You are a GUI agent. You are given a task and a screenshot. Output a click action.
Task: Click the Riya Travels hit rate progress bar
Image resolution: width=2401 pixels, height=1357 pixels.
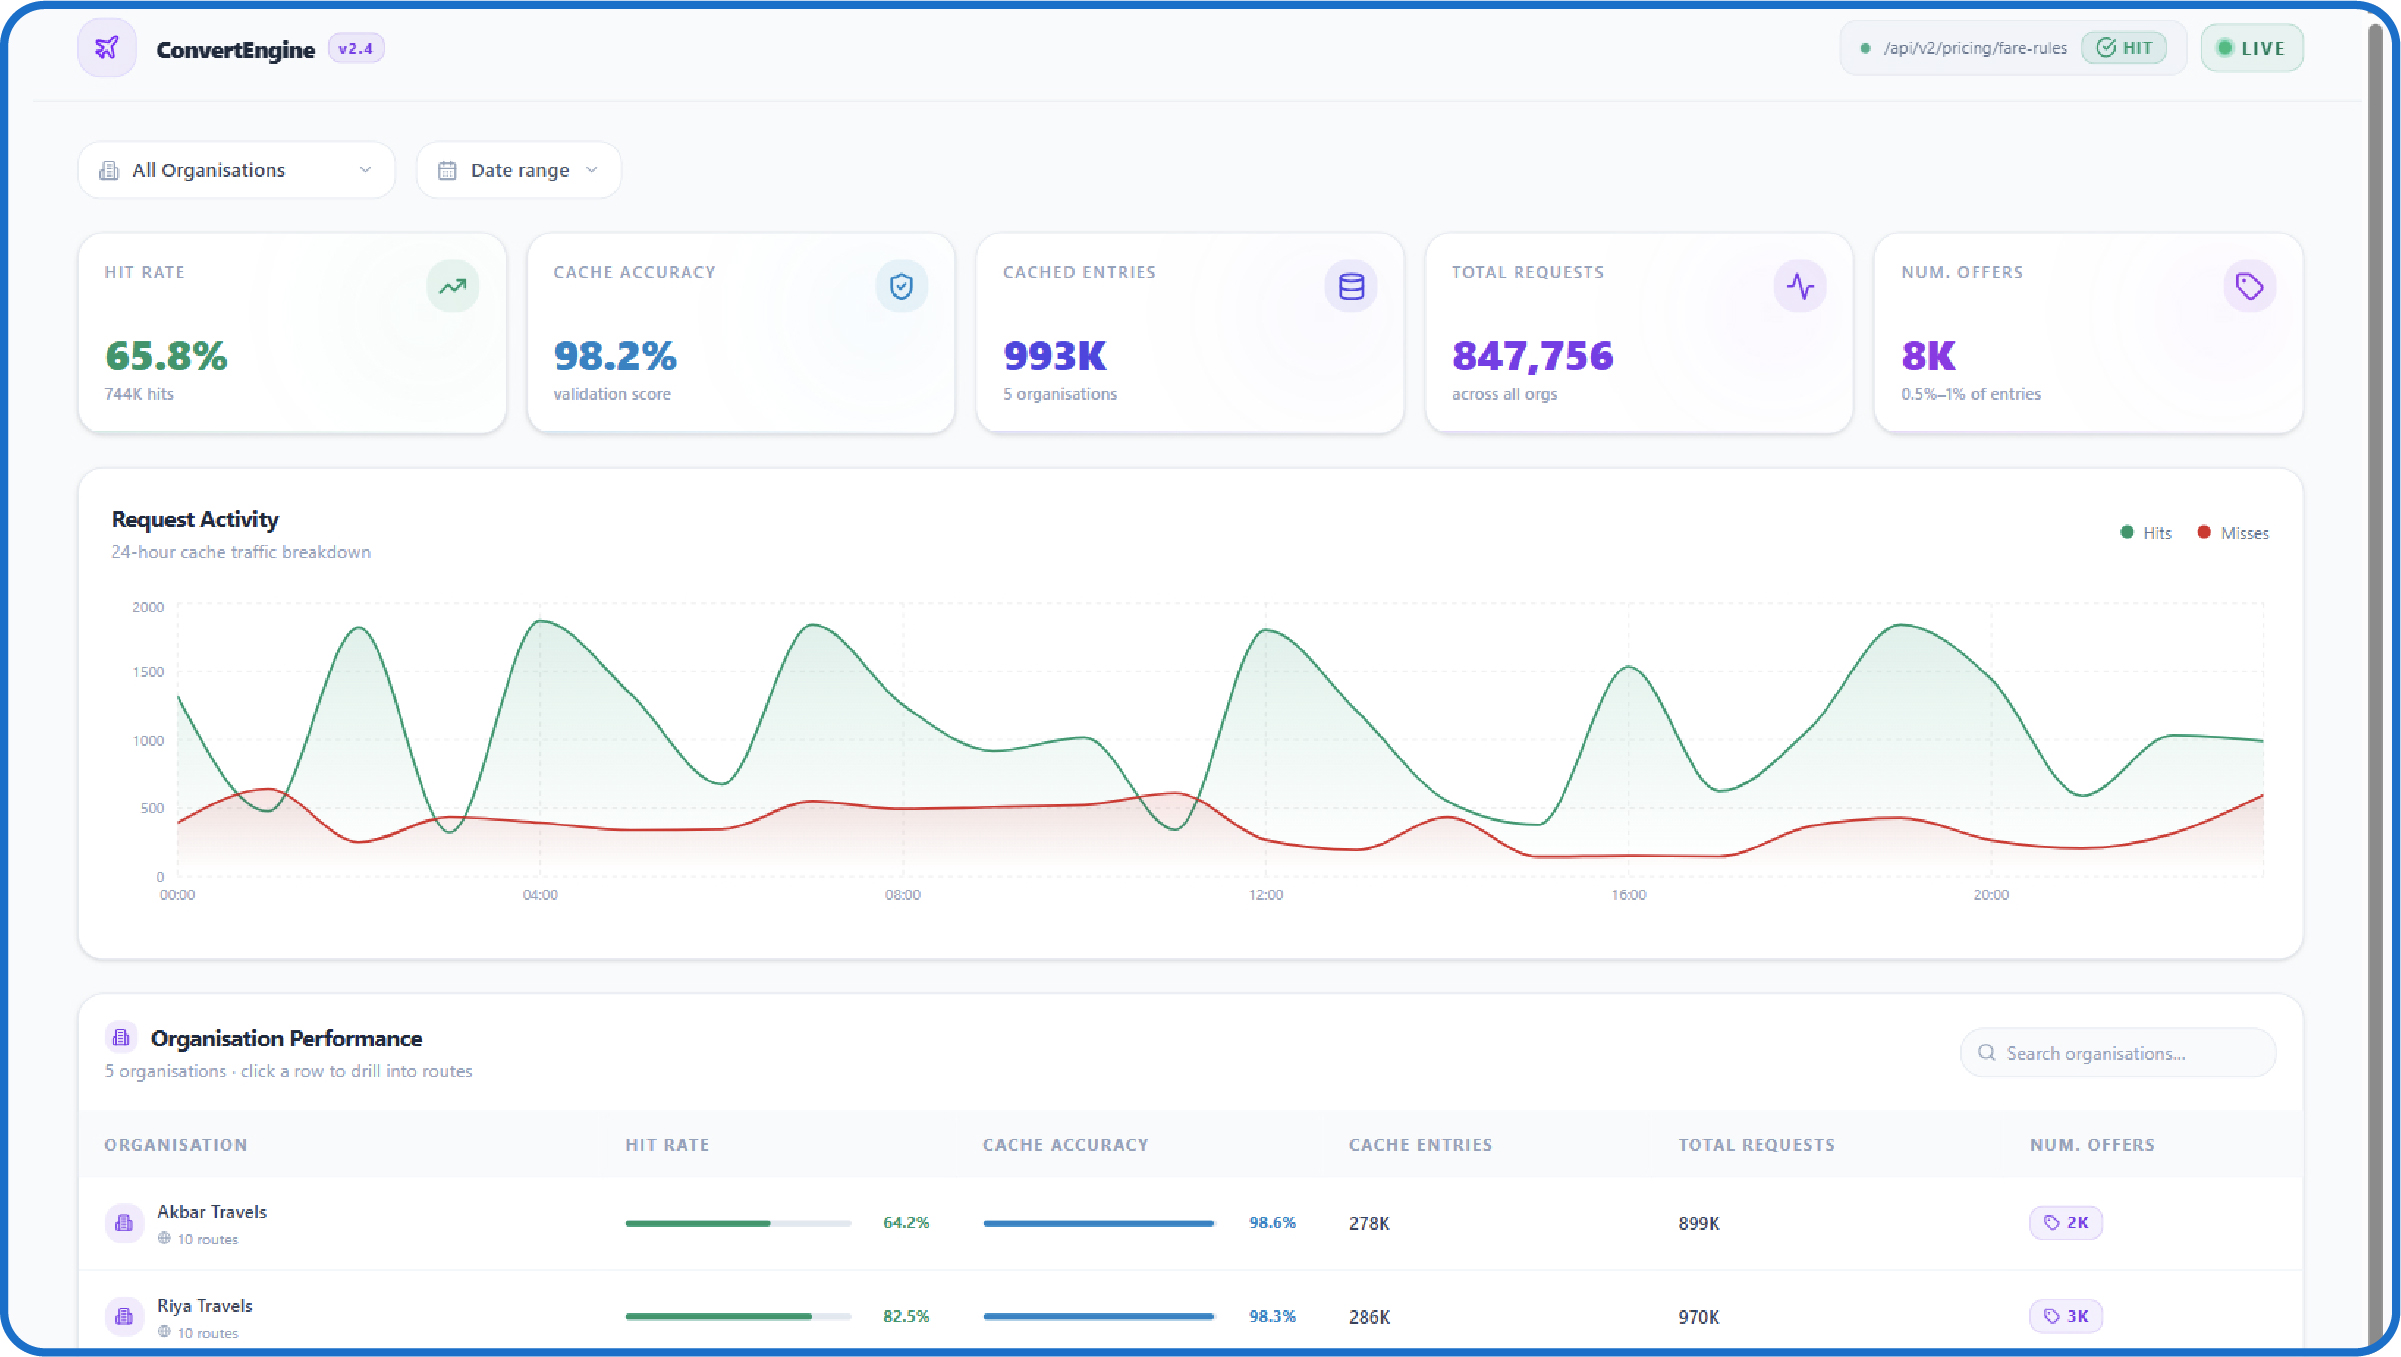pos(738,1317)
